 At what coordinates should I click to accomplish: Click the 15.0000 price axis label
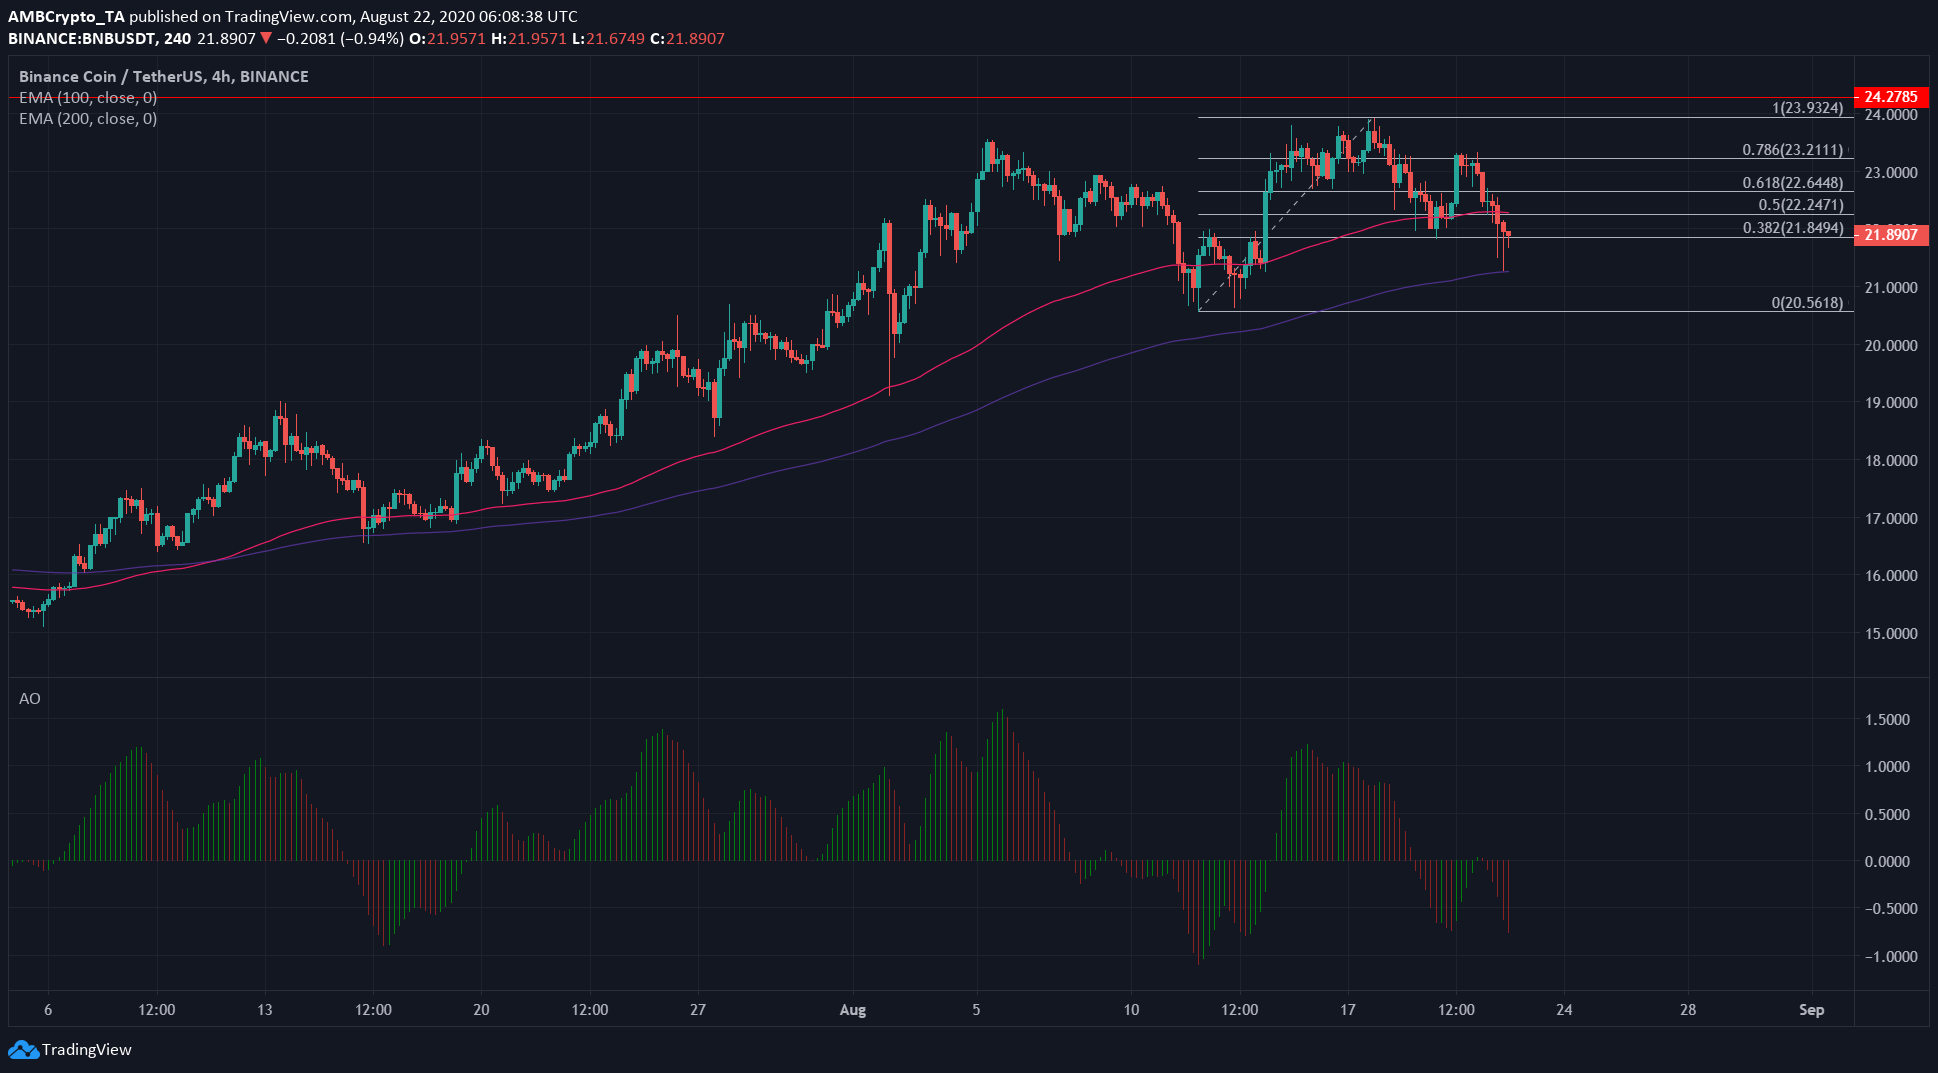[x=1891, y=634]
